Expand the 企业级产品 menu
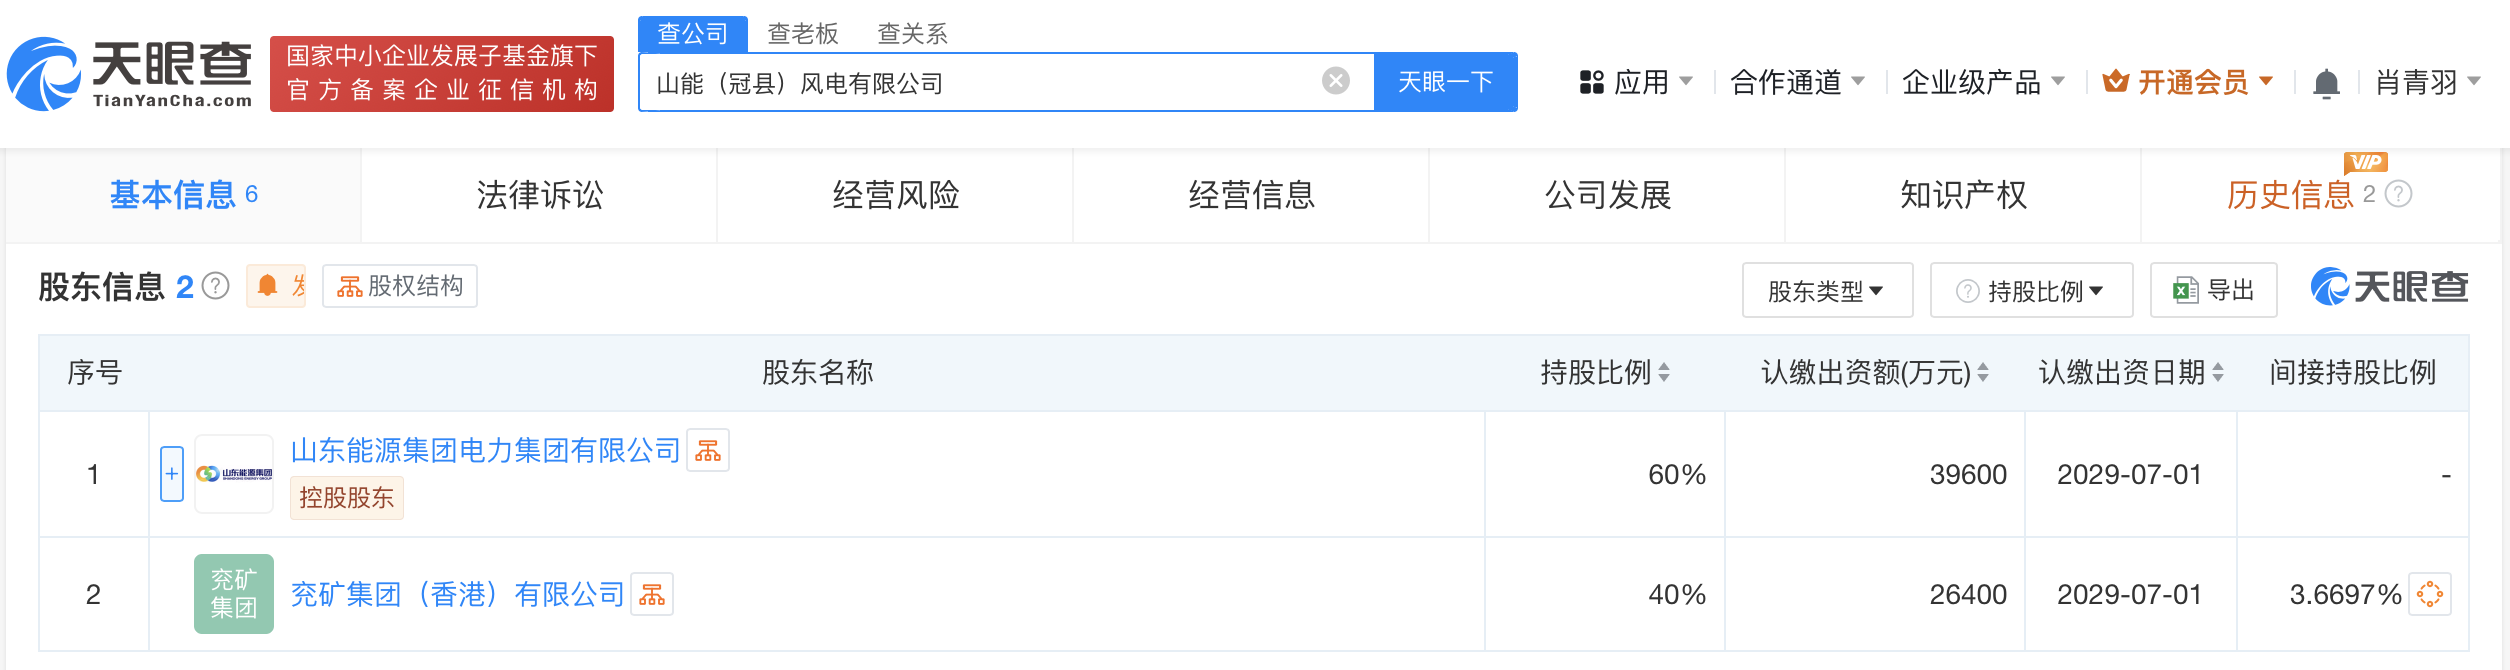The image size is (2510, 670). point(1983,82)
